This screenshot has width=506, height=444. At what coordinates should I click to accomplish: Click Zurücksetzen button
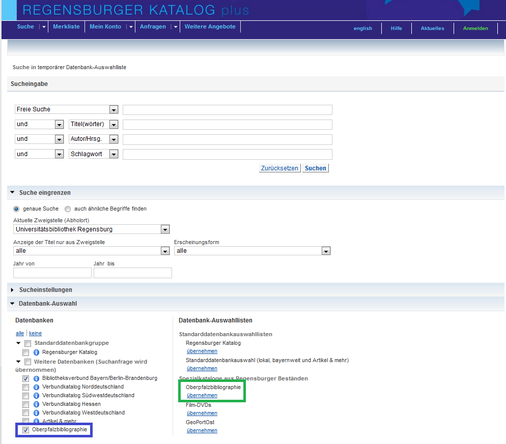tap(280, 168)
